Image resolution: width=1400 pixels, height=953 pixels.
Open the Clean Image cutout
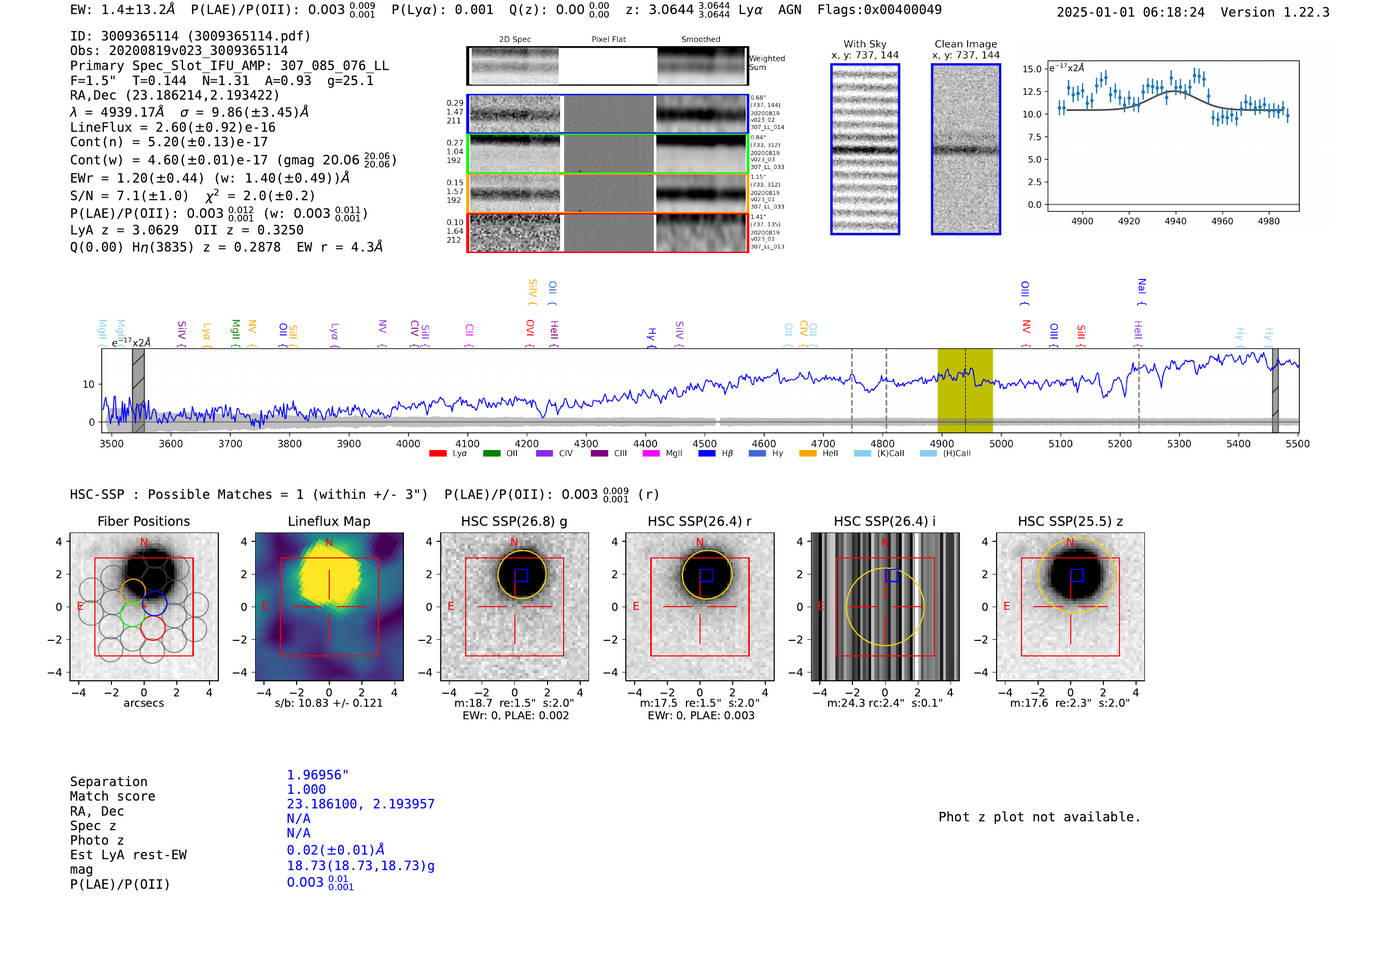(x=966, y=149)
